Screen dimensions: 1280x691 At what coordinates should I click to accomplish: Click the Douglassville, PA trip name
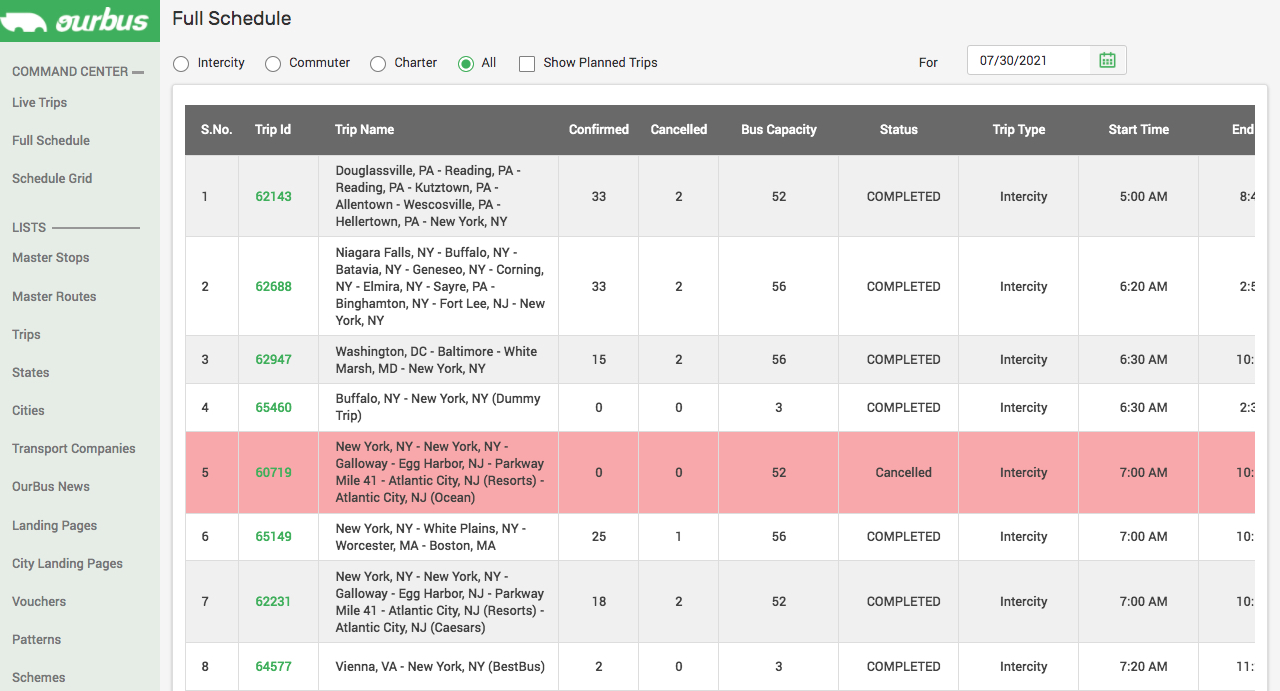[x=429, y=196]
